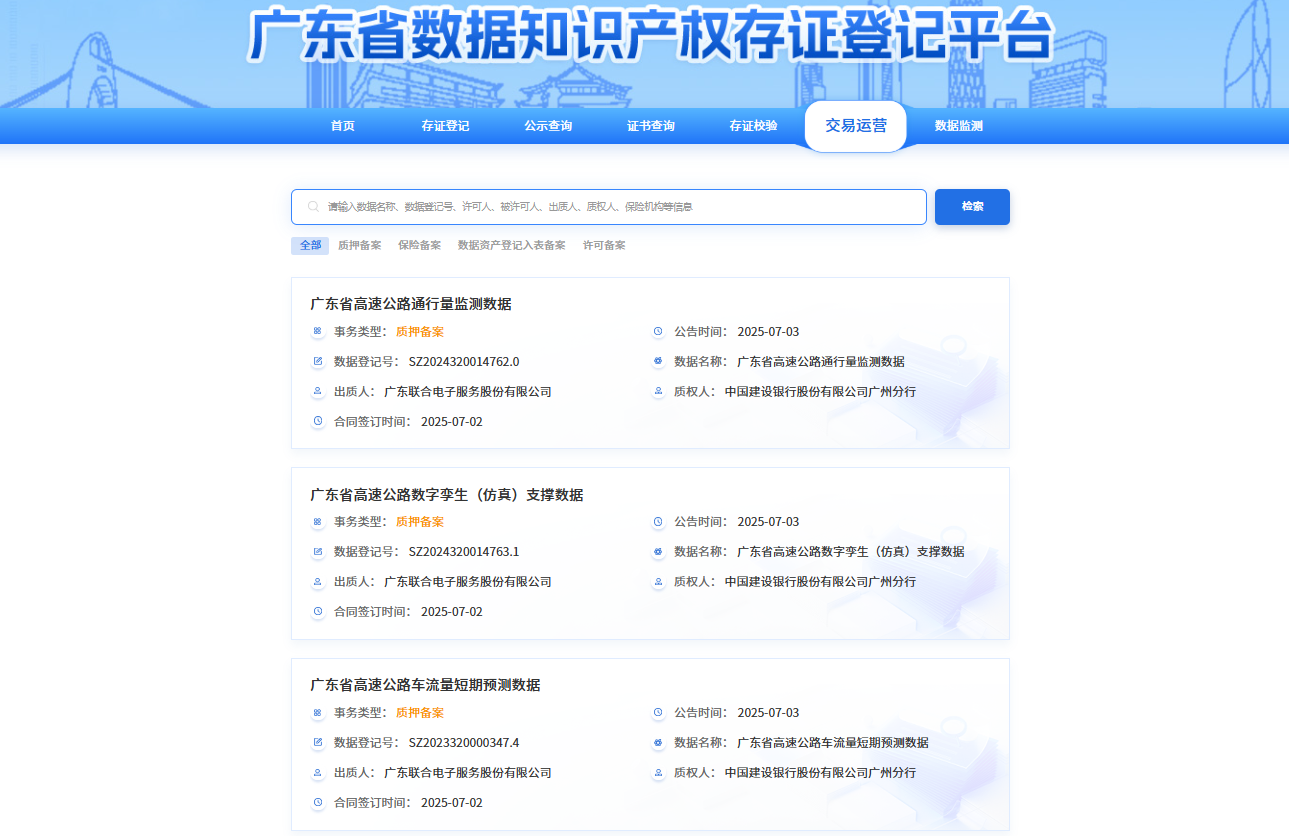Image resolution: width=1289 pixels, height=836 pixels.
Task: Click 质权人 person icon in 数字孪生 card
Action: tap(658, 581)
